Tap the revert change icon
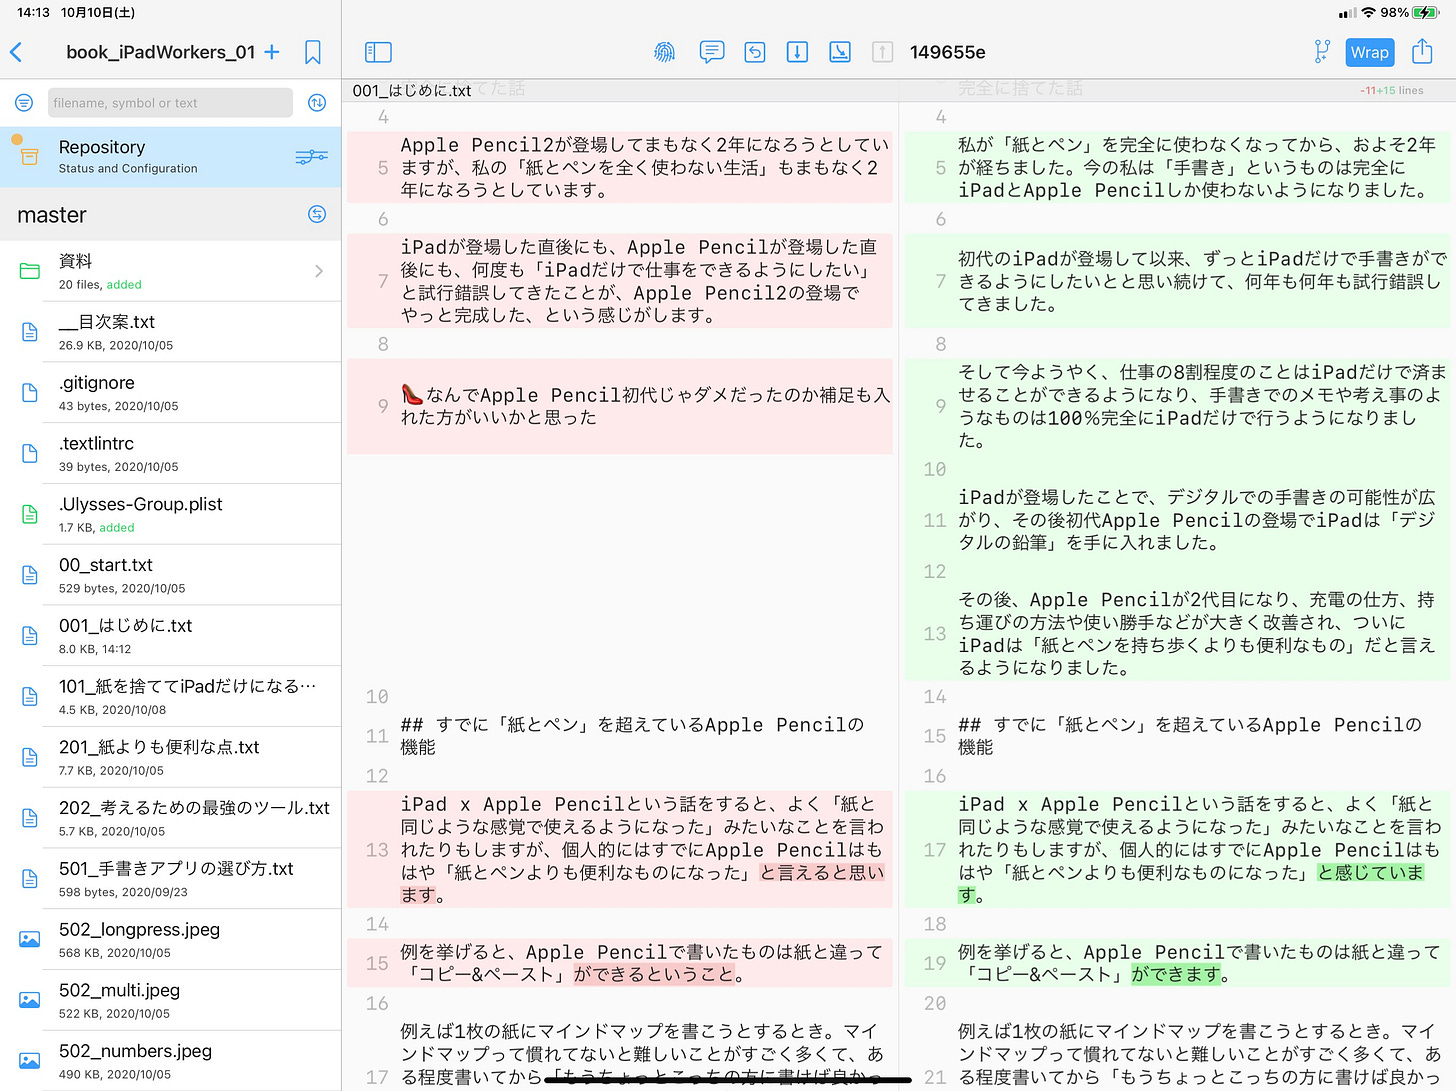Viewport: 1456px width, 1091px height. coord(755,52)
